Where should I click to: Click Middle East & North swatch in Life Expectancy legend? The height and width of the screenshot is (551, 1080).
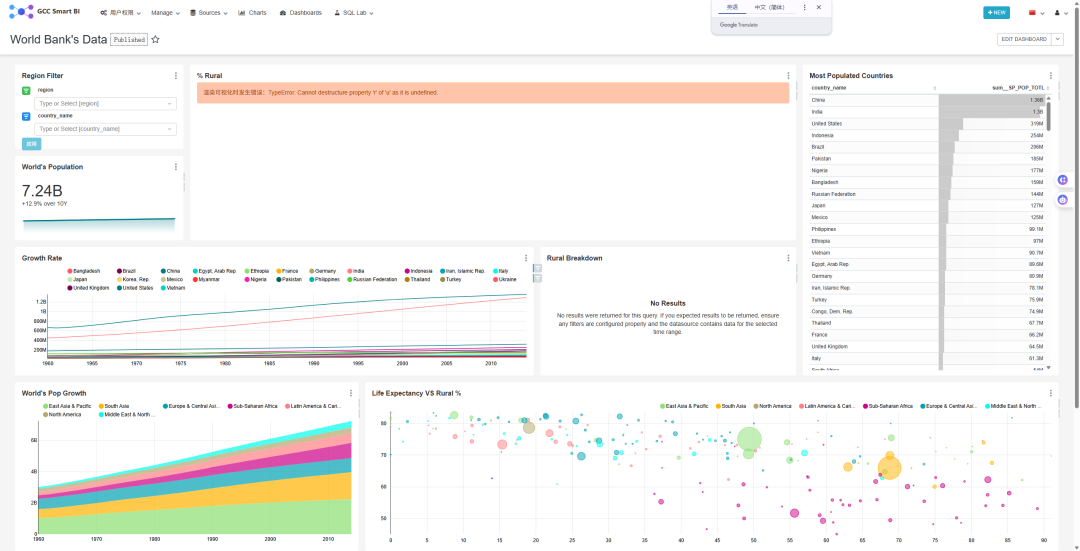point(988,406)
